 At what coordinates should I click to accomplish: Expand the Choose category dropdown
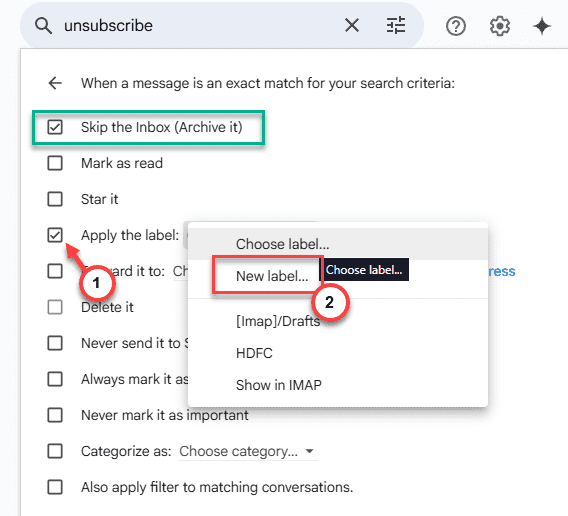248,452
